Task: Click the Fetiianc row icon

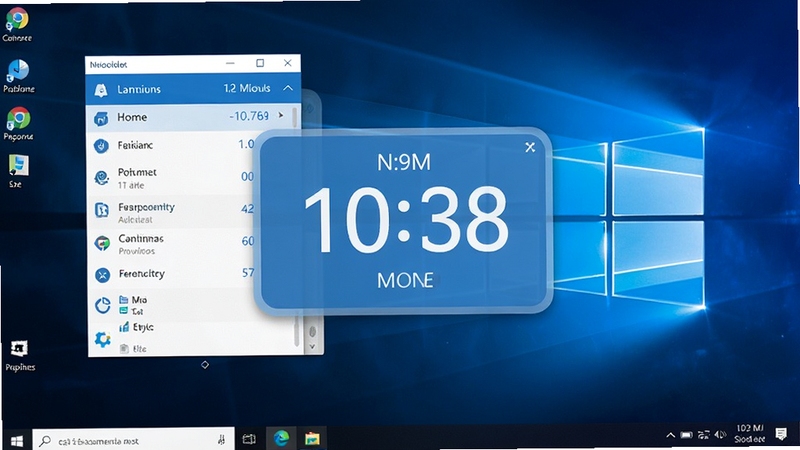Action: click(101, 146)
